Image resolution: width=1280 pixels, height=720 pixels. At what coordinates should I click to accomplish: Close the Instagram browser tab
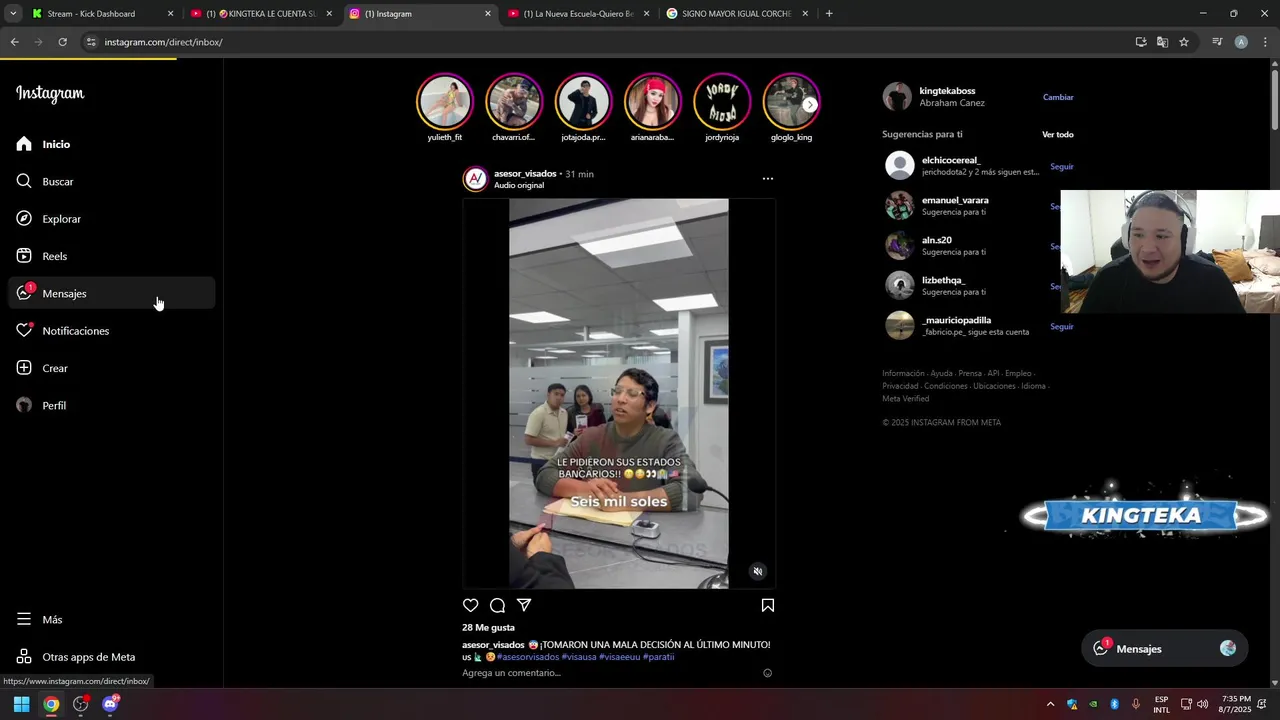coord(488,14)
